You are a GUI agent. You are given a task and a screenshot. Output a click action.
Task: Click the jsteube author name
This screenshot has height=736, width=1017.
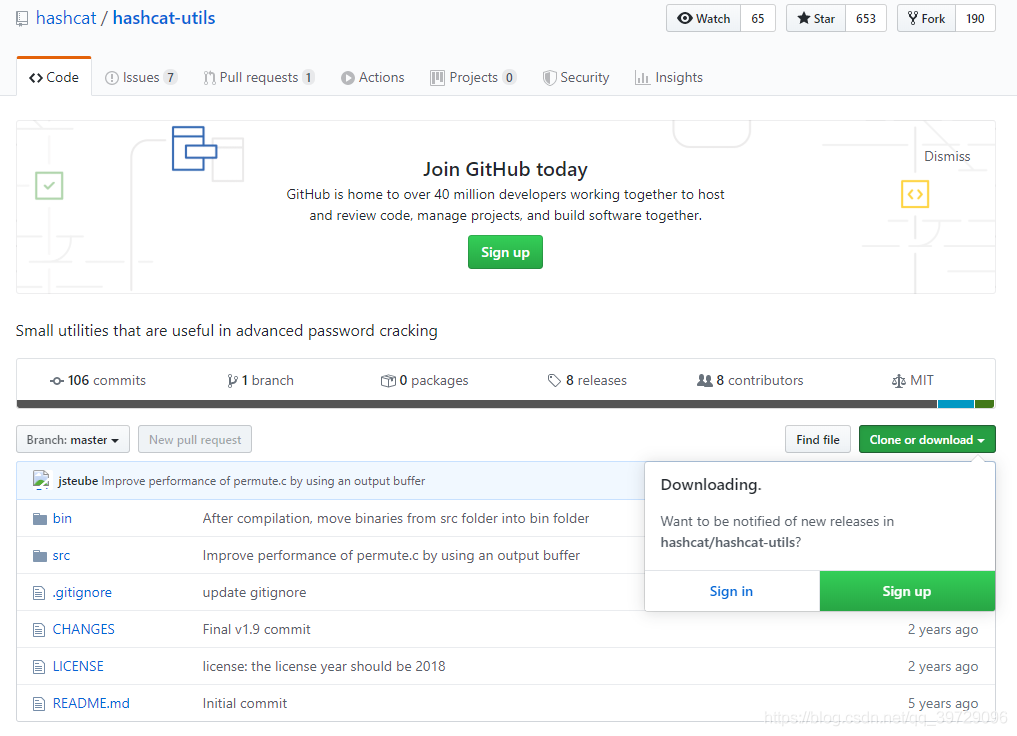coord(78,481)
